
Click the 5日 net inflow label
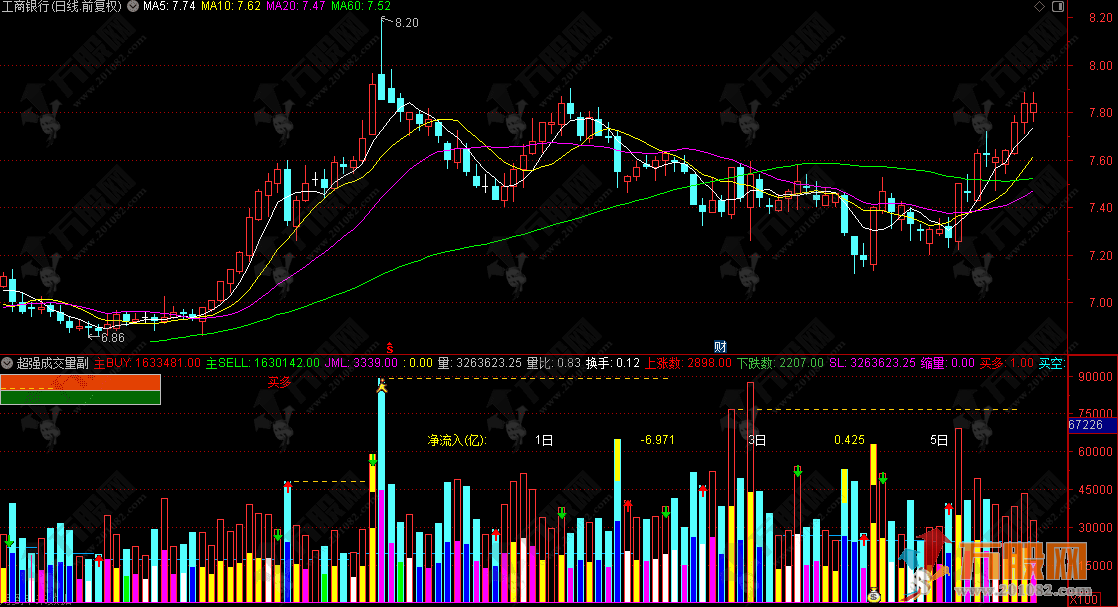tap(939, 440)
